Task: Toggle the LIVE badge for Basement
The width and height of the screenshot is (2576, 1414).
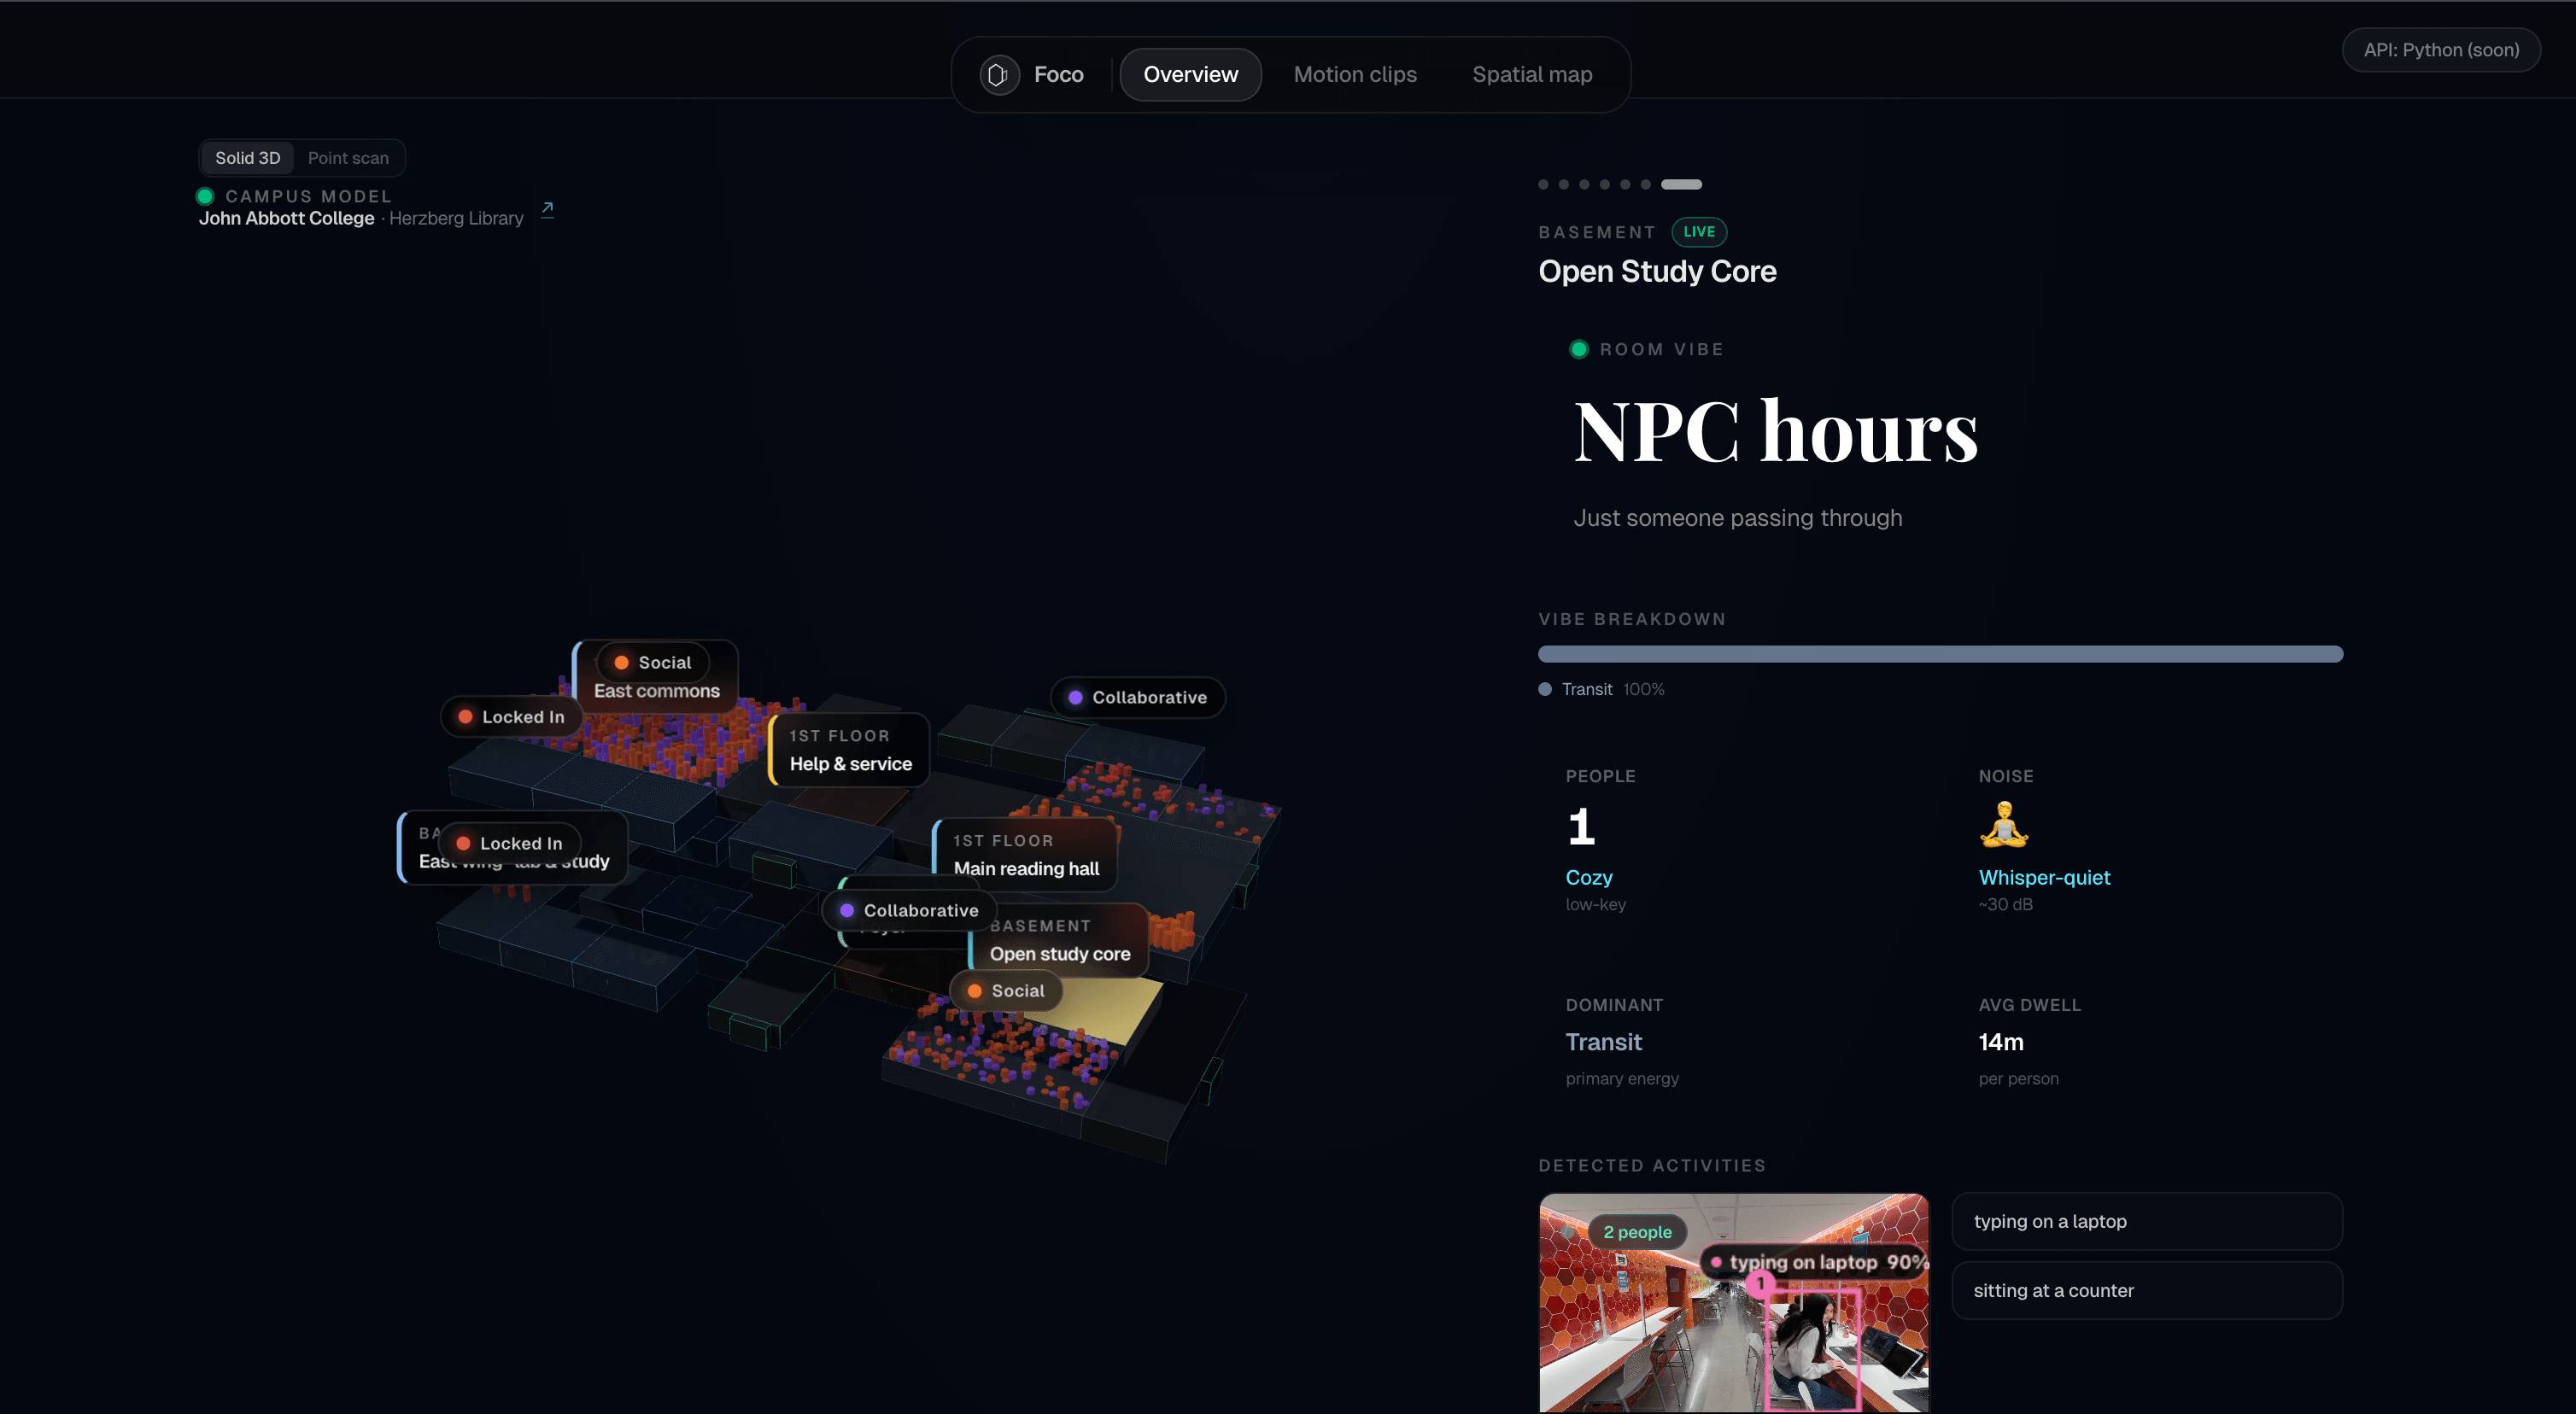Action: (1698, 232)
